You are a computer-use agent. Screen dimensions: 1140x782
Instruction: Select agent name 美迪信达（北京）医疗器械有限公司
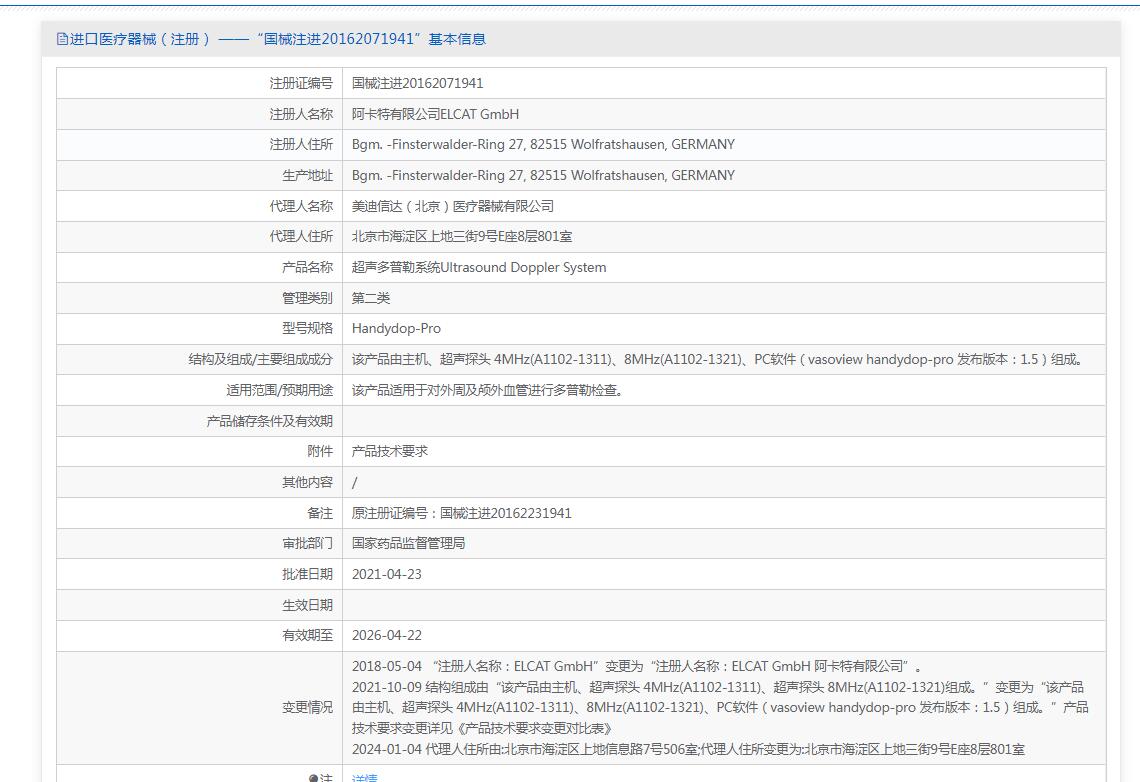[453, 206]
